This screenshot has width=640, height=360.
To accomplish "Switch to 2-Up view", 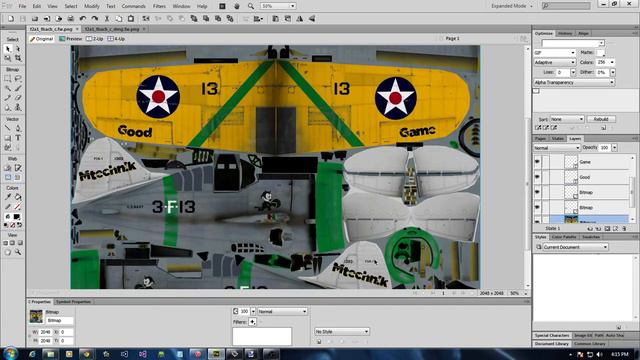I will pyautogui.click(x=95, y=39).
